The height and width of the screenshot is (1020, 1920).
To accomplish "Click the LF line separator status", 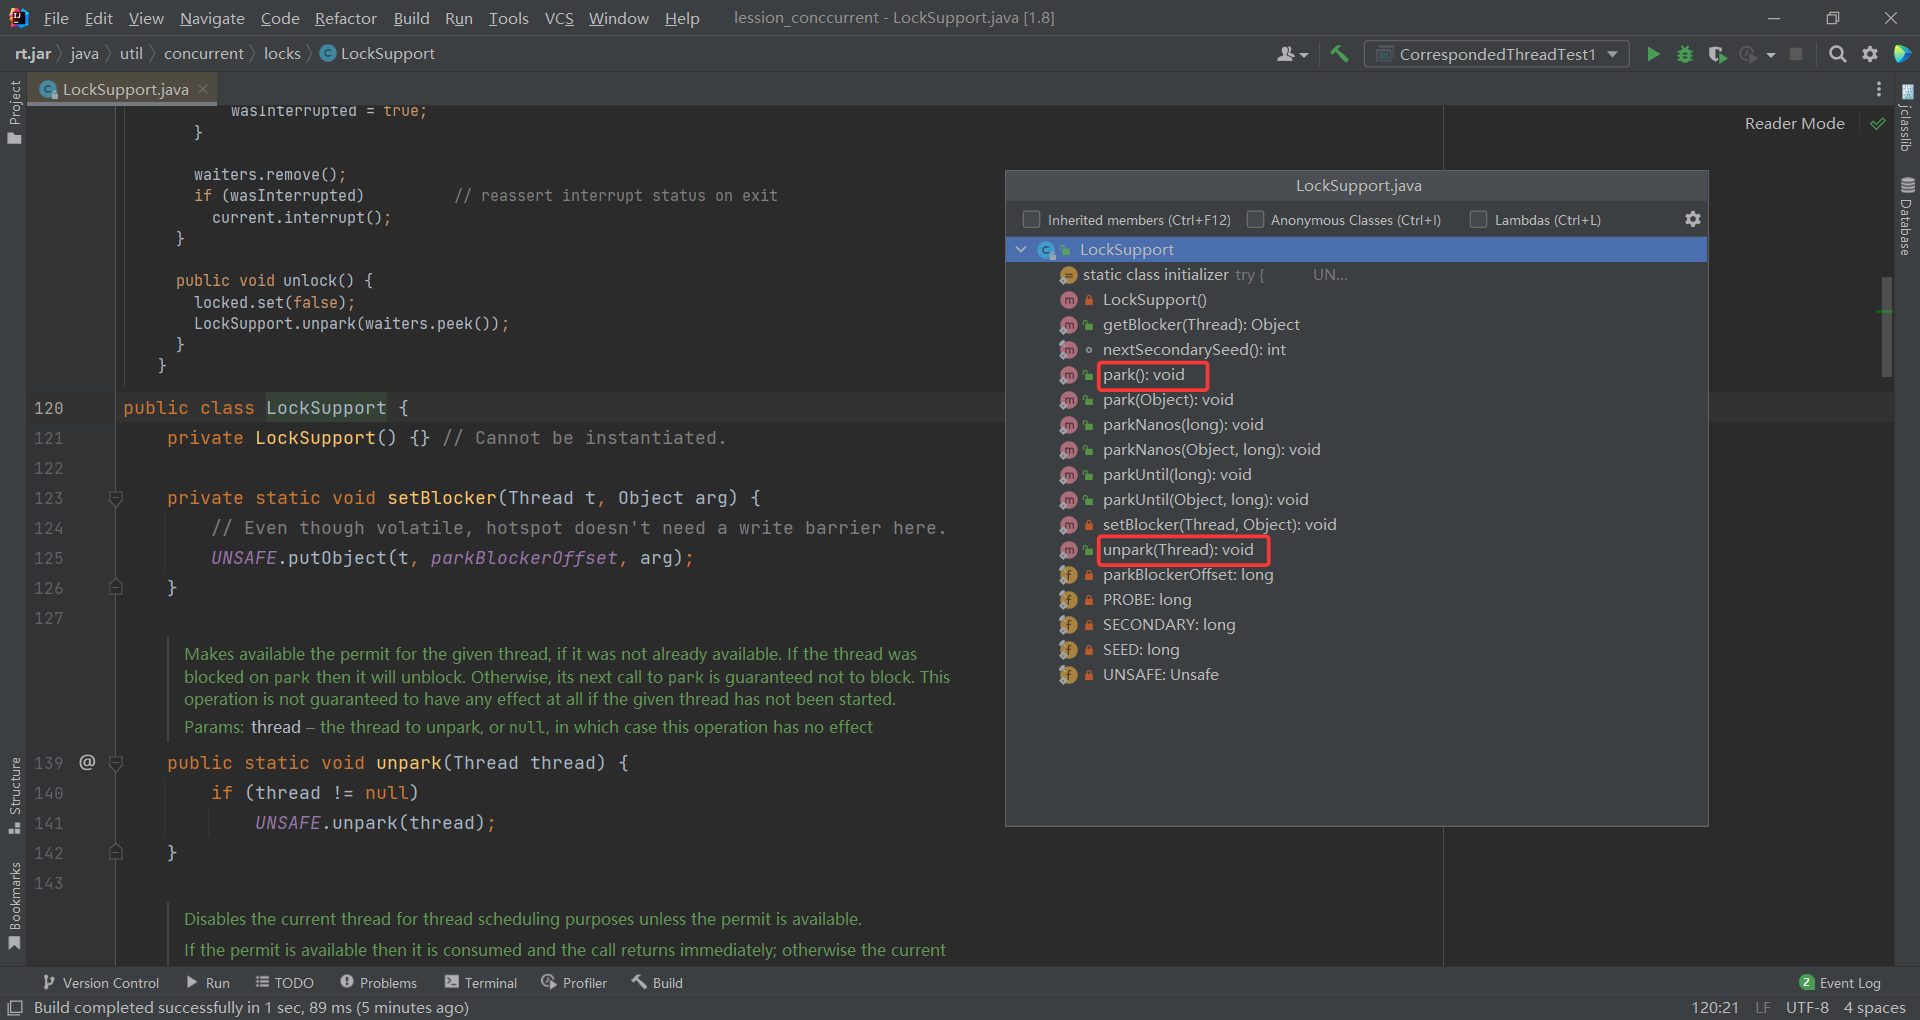I will (1763, 1007).
